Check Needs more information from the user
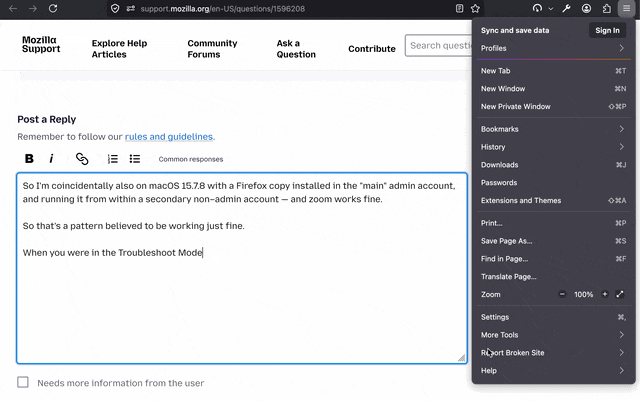 click(23, 382)
